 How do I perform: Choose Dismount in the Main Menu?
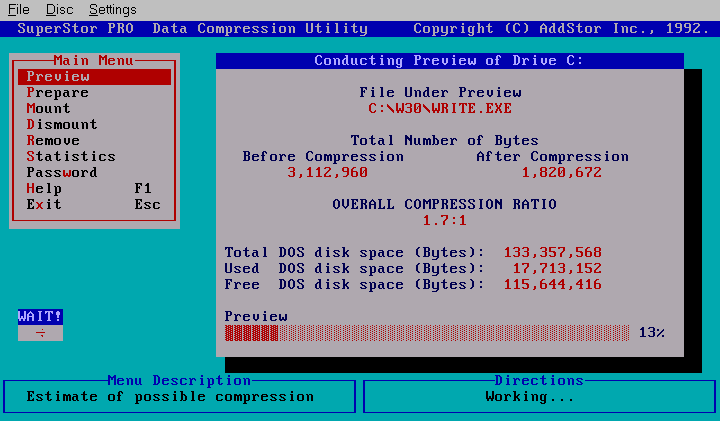62,124
